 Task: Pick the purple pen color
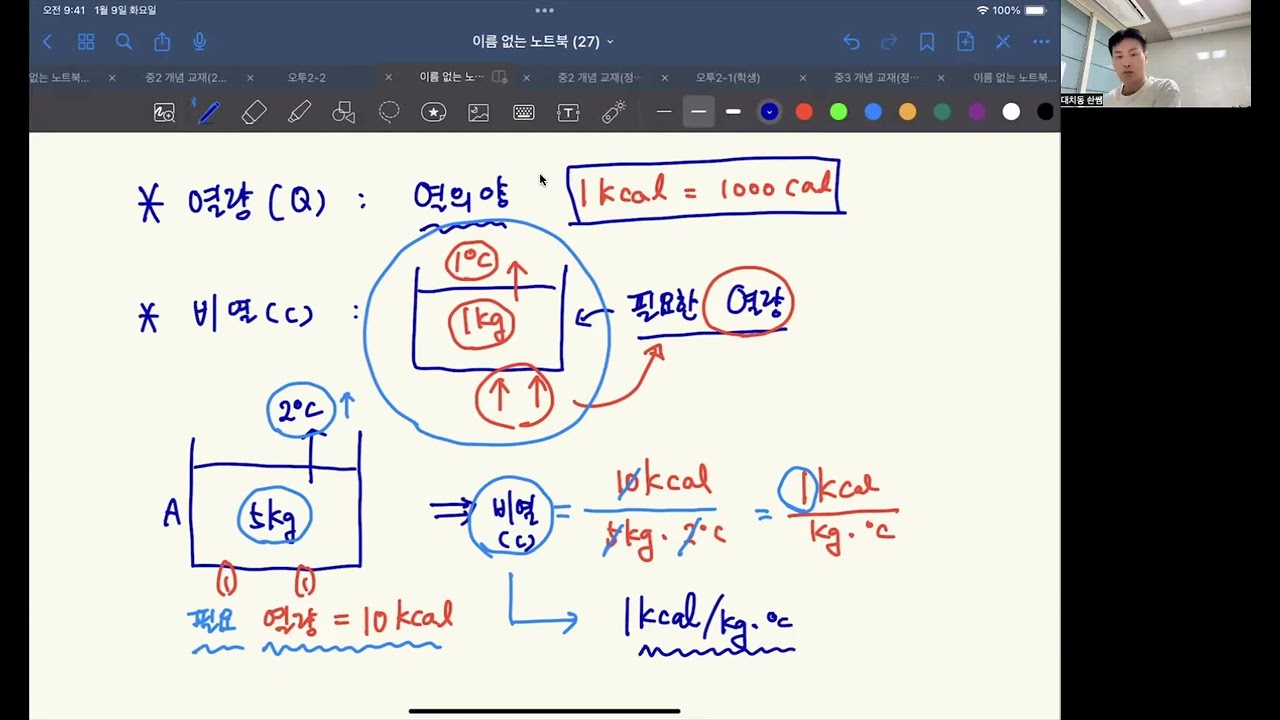pos(977,112)
